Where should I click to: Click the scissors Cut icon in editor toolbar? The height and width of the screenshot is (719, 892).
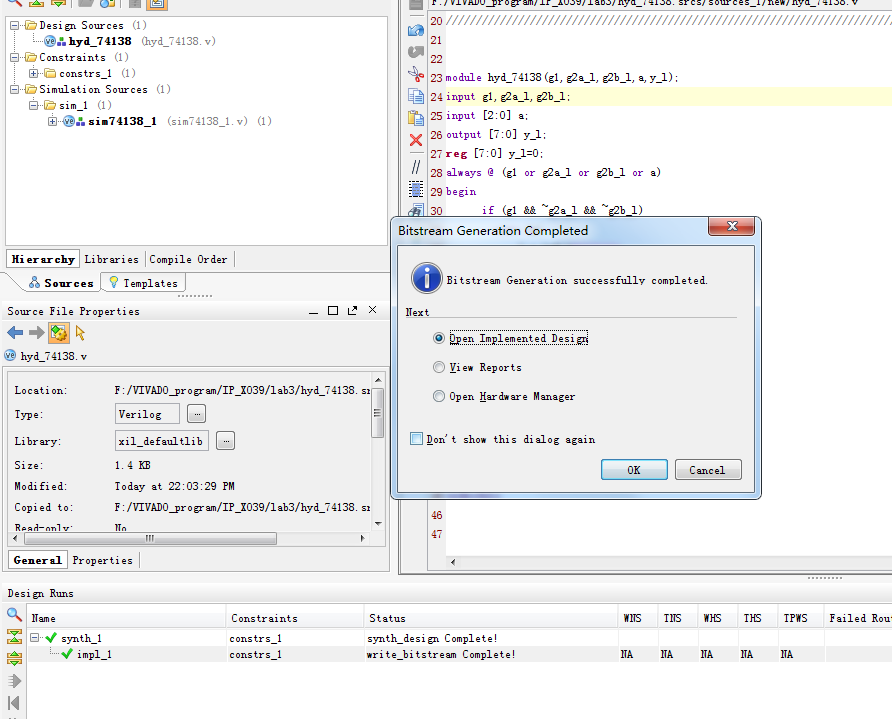416,74
